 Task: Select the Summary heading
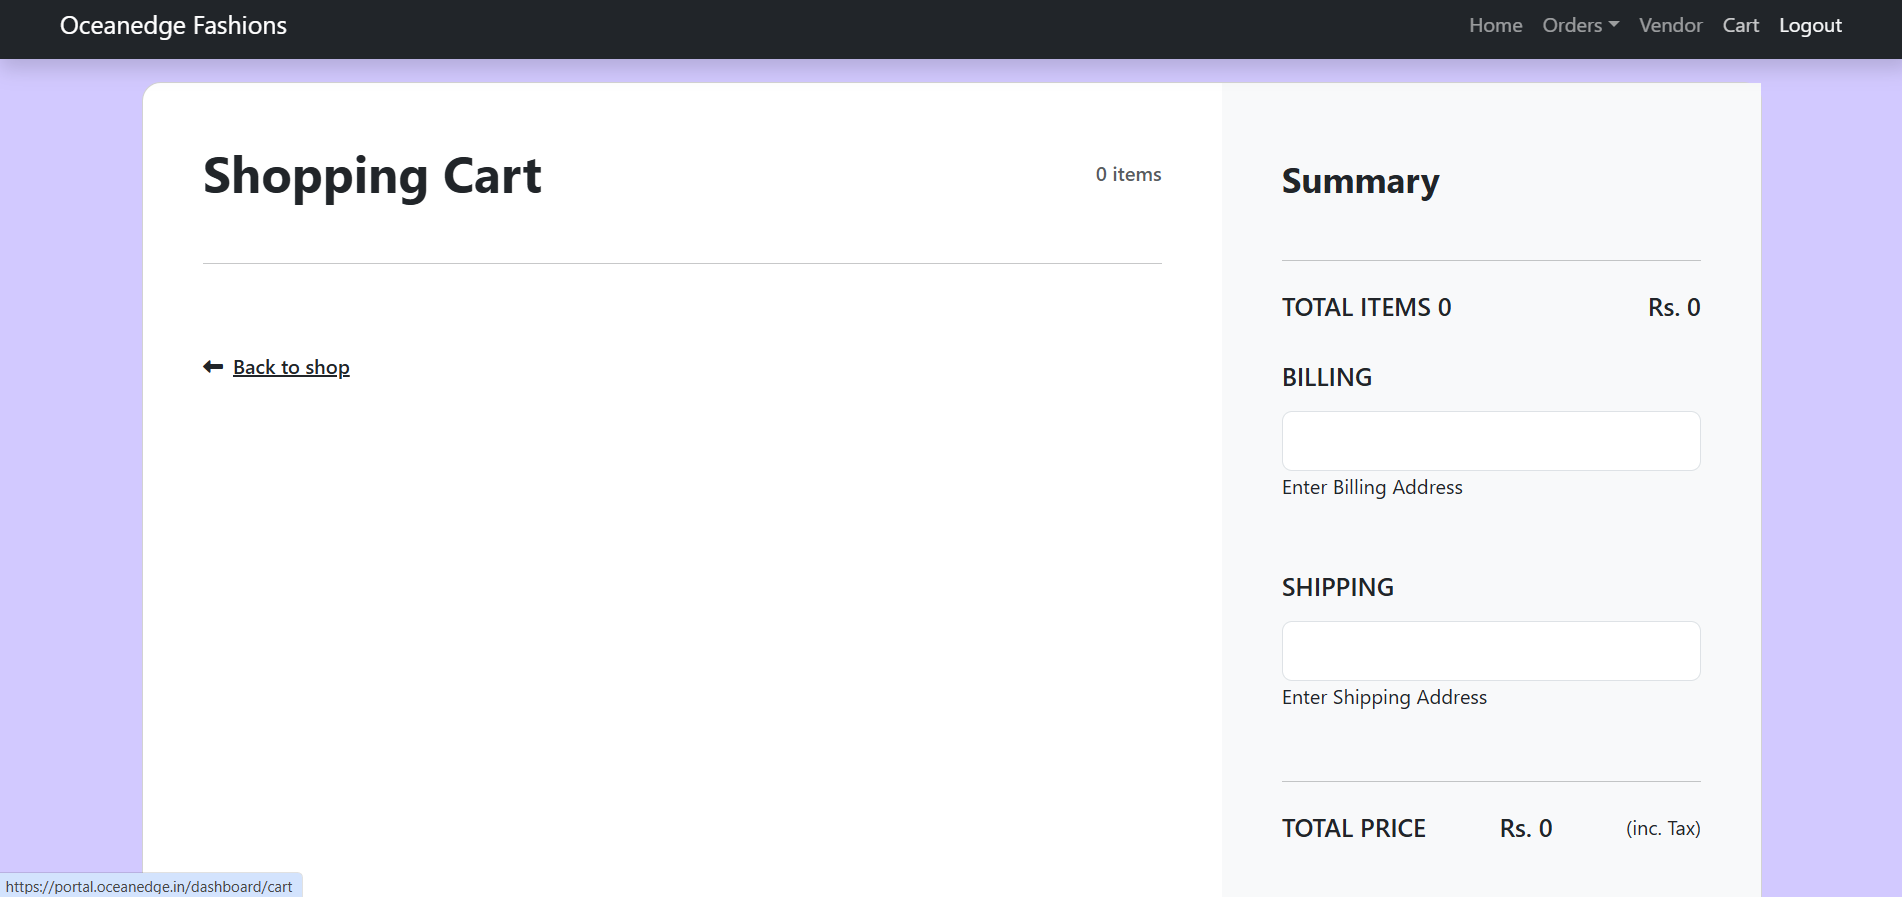[x=1360, y=182]
